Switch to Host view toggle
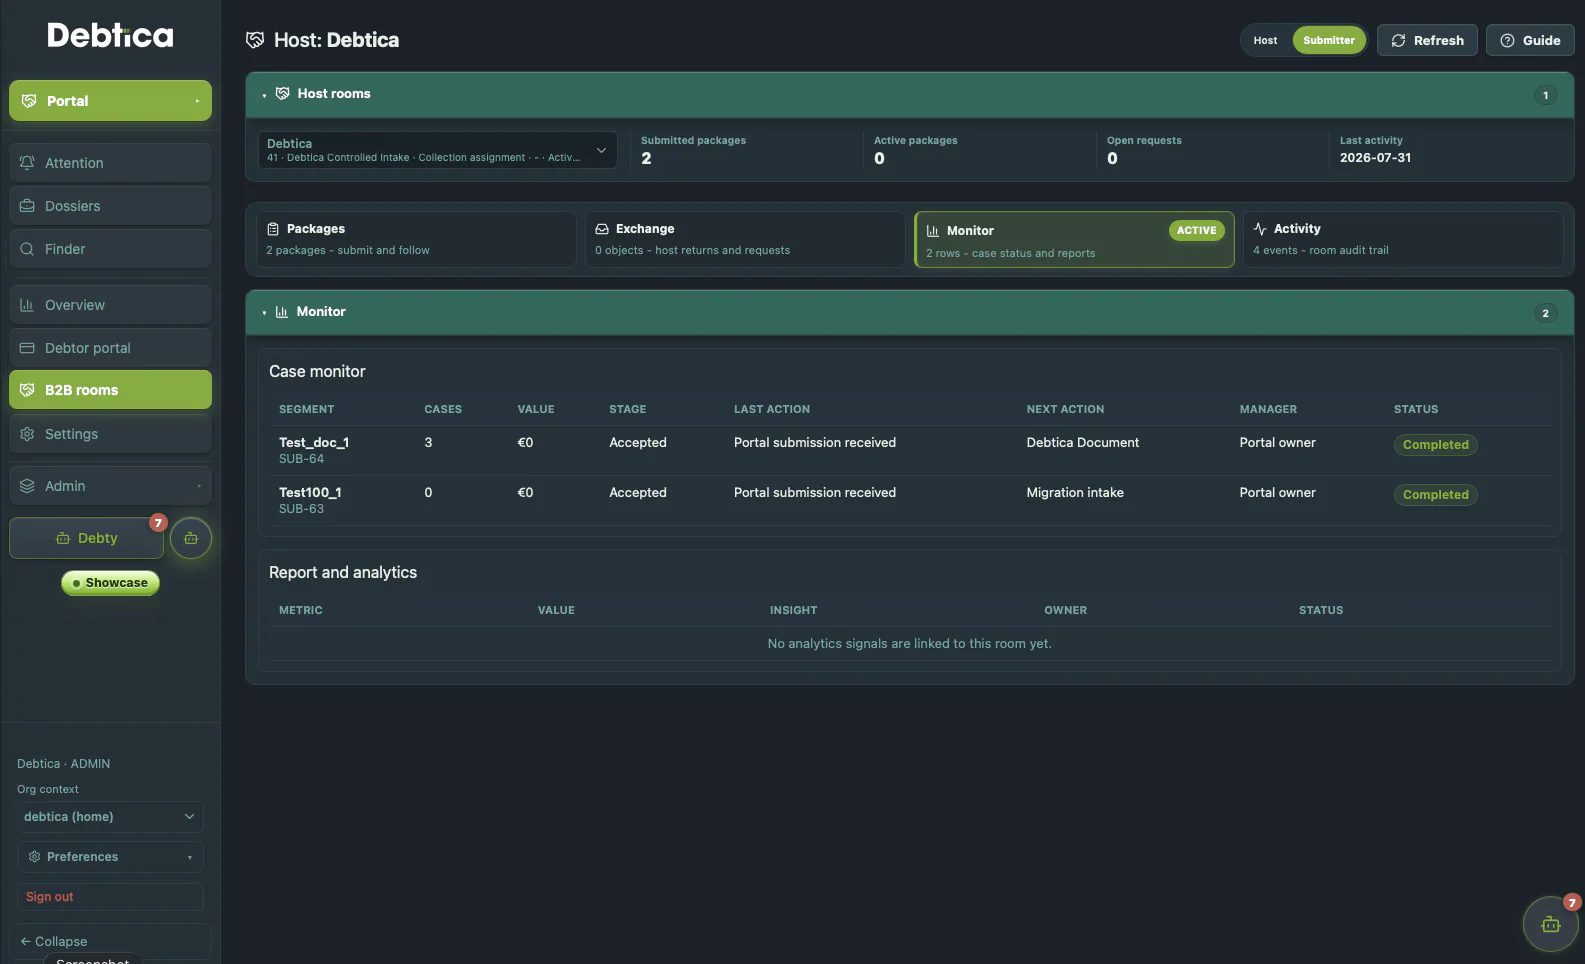Image resolution: width=1585 pixels, height=964 pixels. click(x=1265, y=41)
